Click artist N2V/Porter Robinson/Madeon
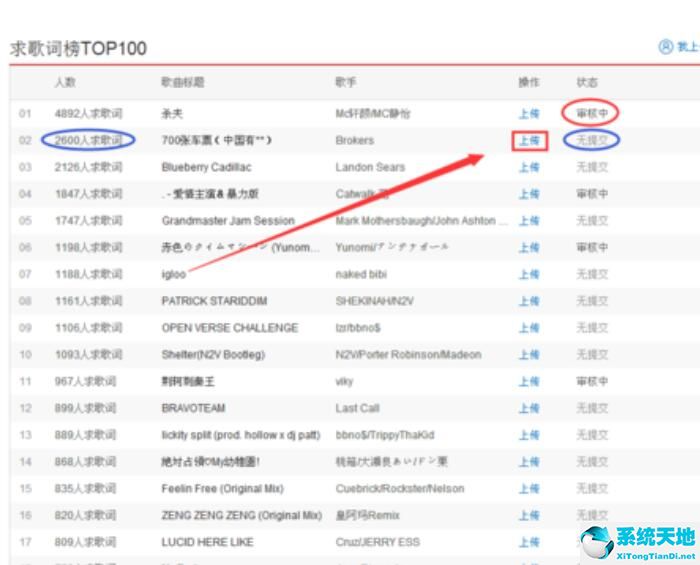This screenshot has height=565, width=700. click(x=408, y=354)
